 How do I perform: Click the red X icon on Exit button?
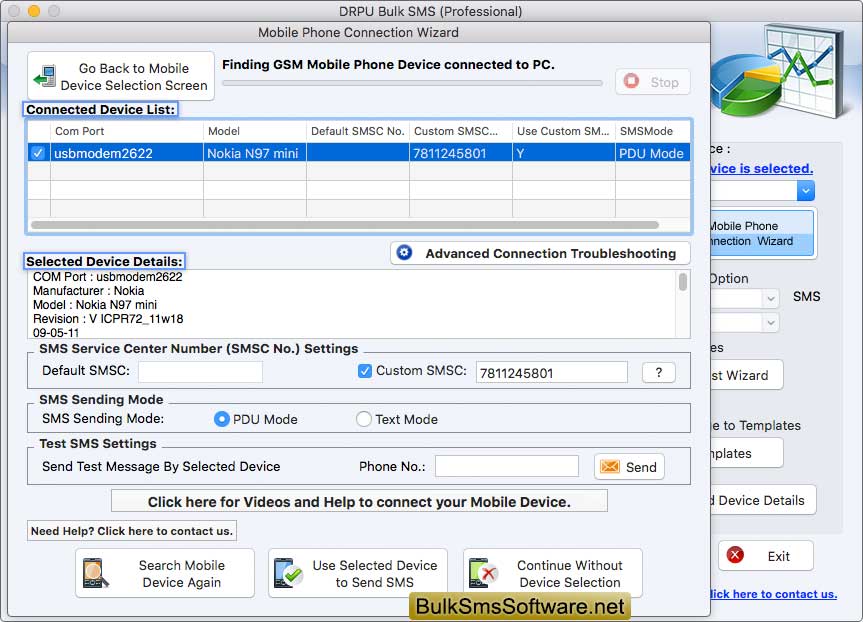click(735, 555)
